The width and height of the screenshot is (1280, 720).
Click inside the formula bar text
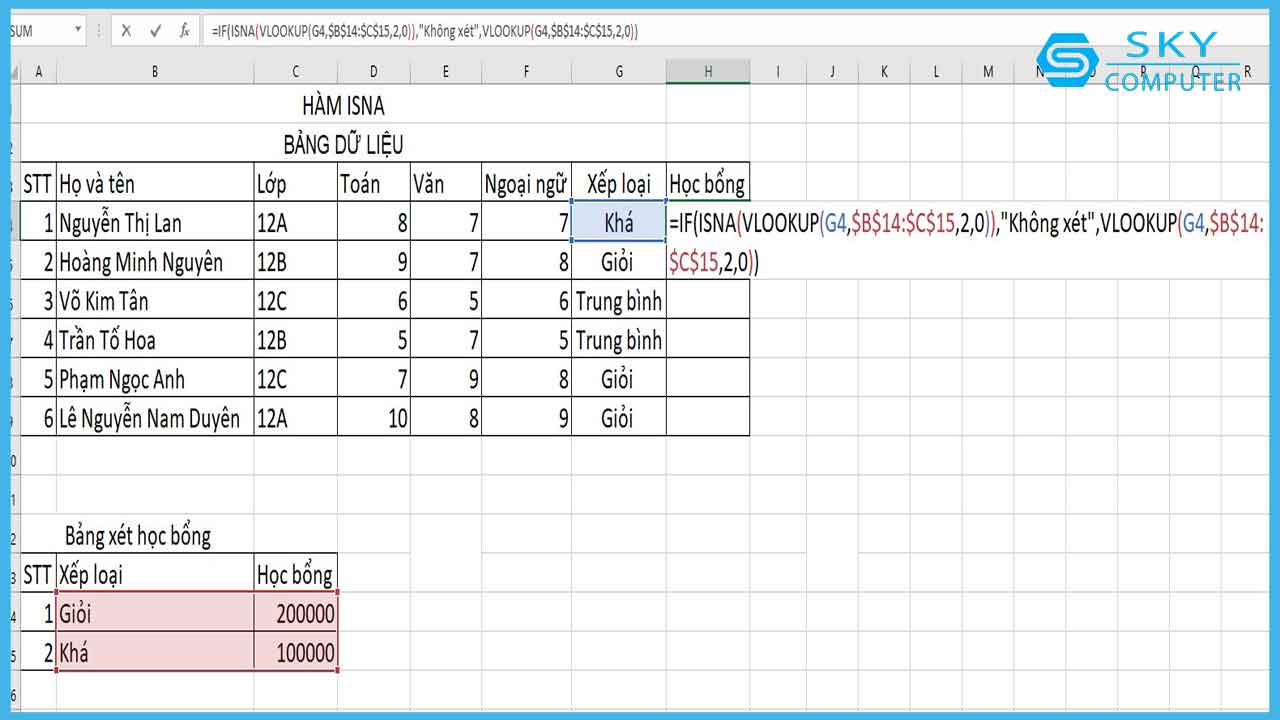425,31
